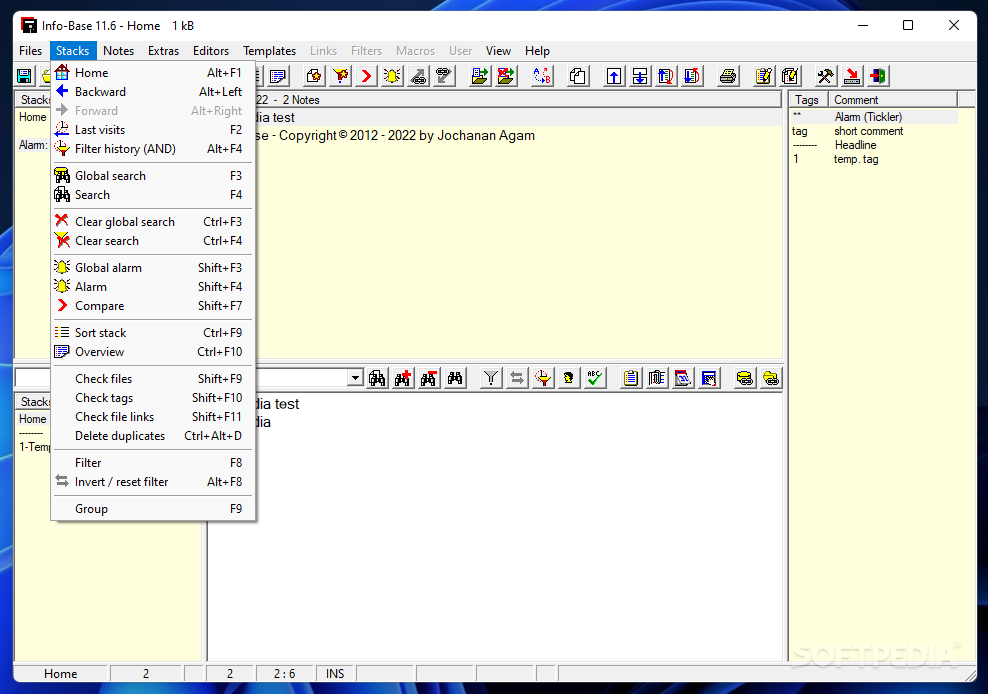Click the filter-with-star funnel toolbar icon
Screen dimensions: 988x694
click(x=340, y=76)
